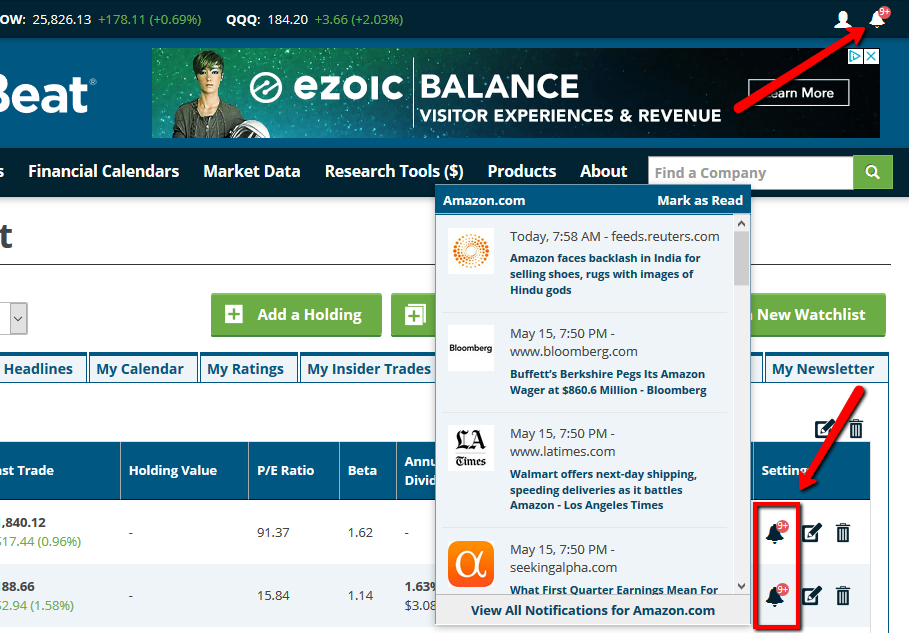Click Learn More on the Ezoic ad
The image size is (909, 633).
[799, 93]
